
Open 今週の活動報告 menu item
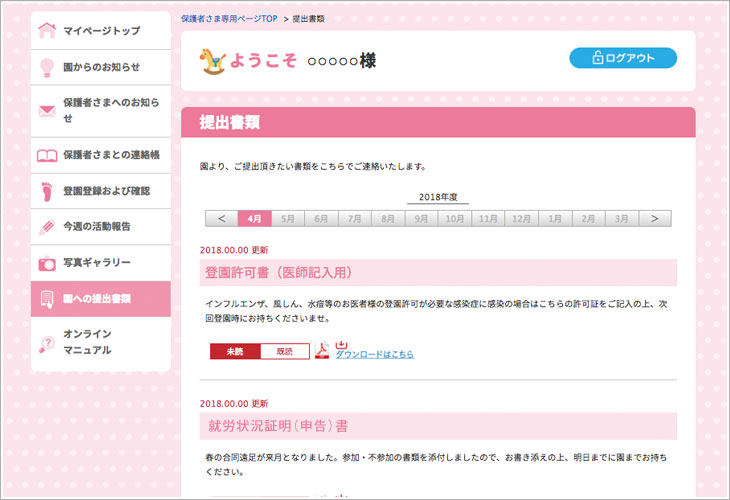pos(101,227)
